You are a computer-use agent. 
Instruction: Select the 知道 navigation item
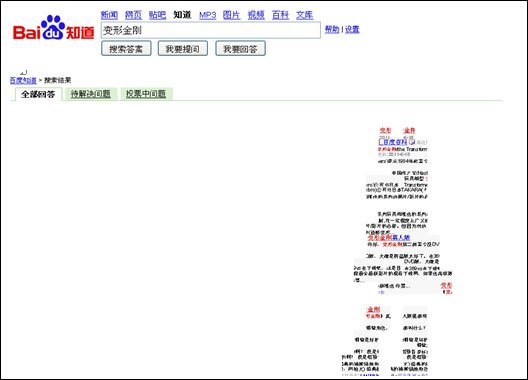coord(182,15)
